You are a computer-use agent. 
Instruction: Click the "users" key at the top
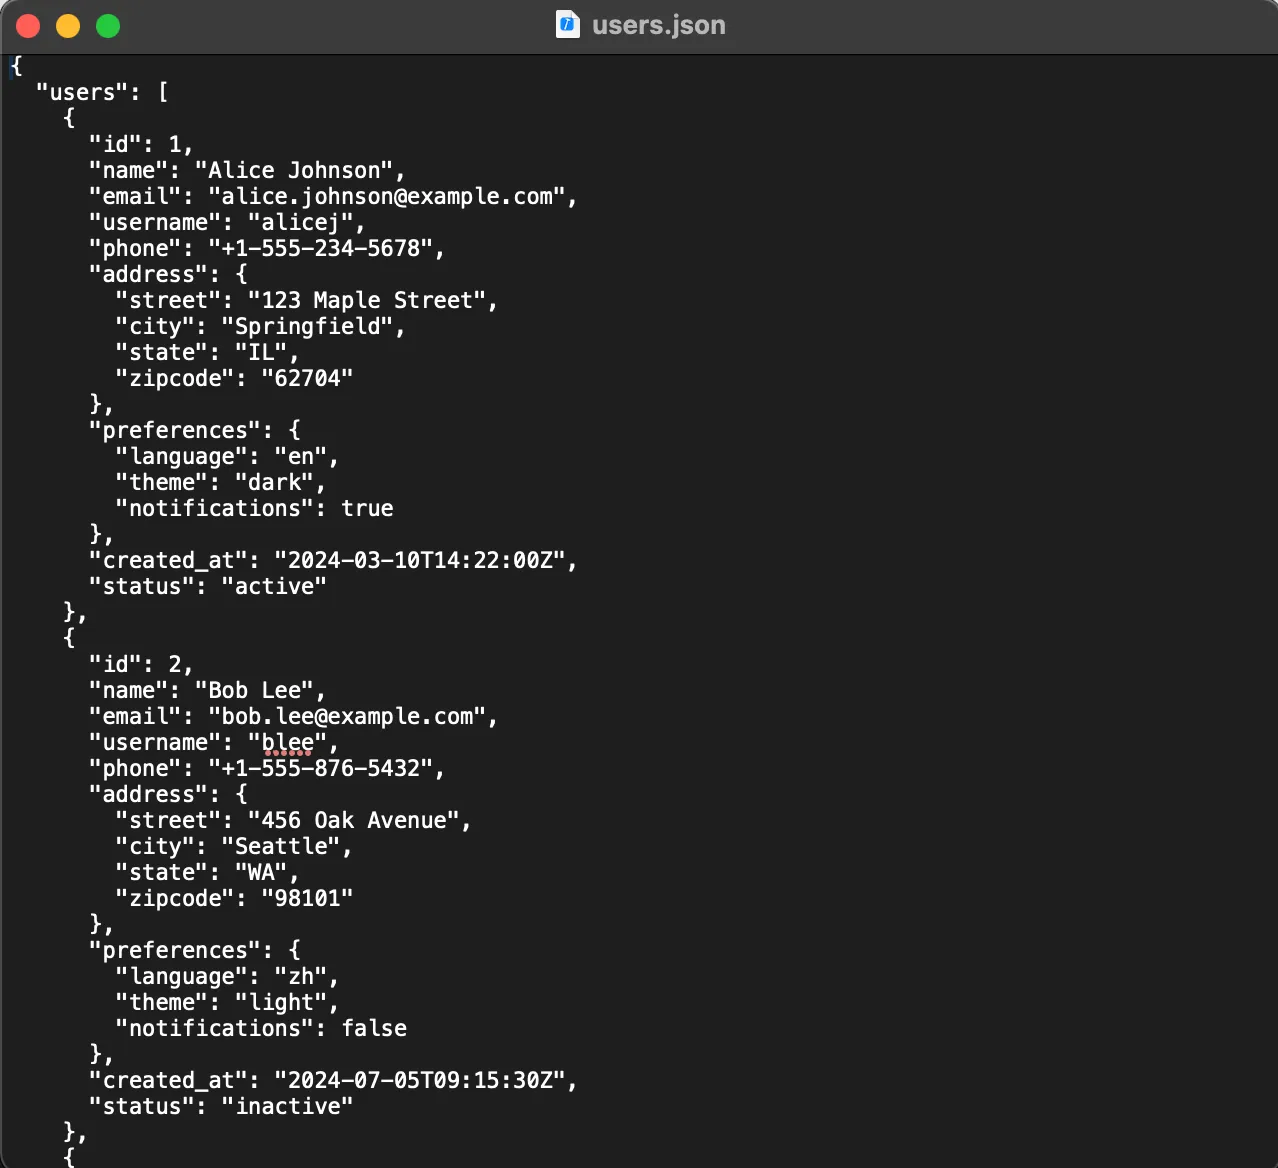click(82, 93)
